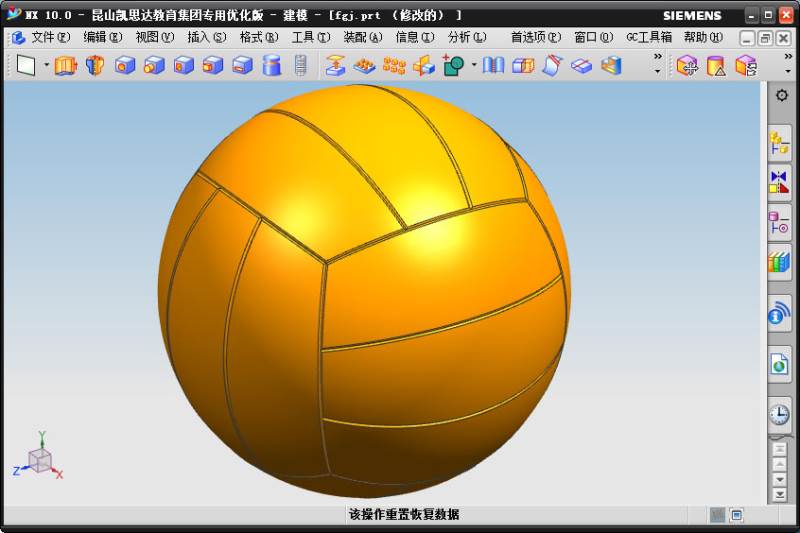Screen dimensions: 800x533
Task: Open the Sketch icon dropdown arrow
Action: pyautogui.click(x=44, y=66)
